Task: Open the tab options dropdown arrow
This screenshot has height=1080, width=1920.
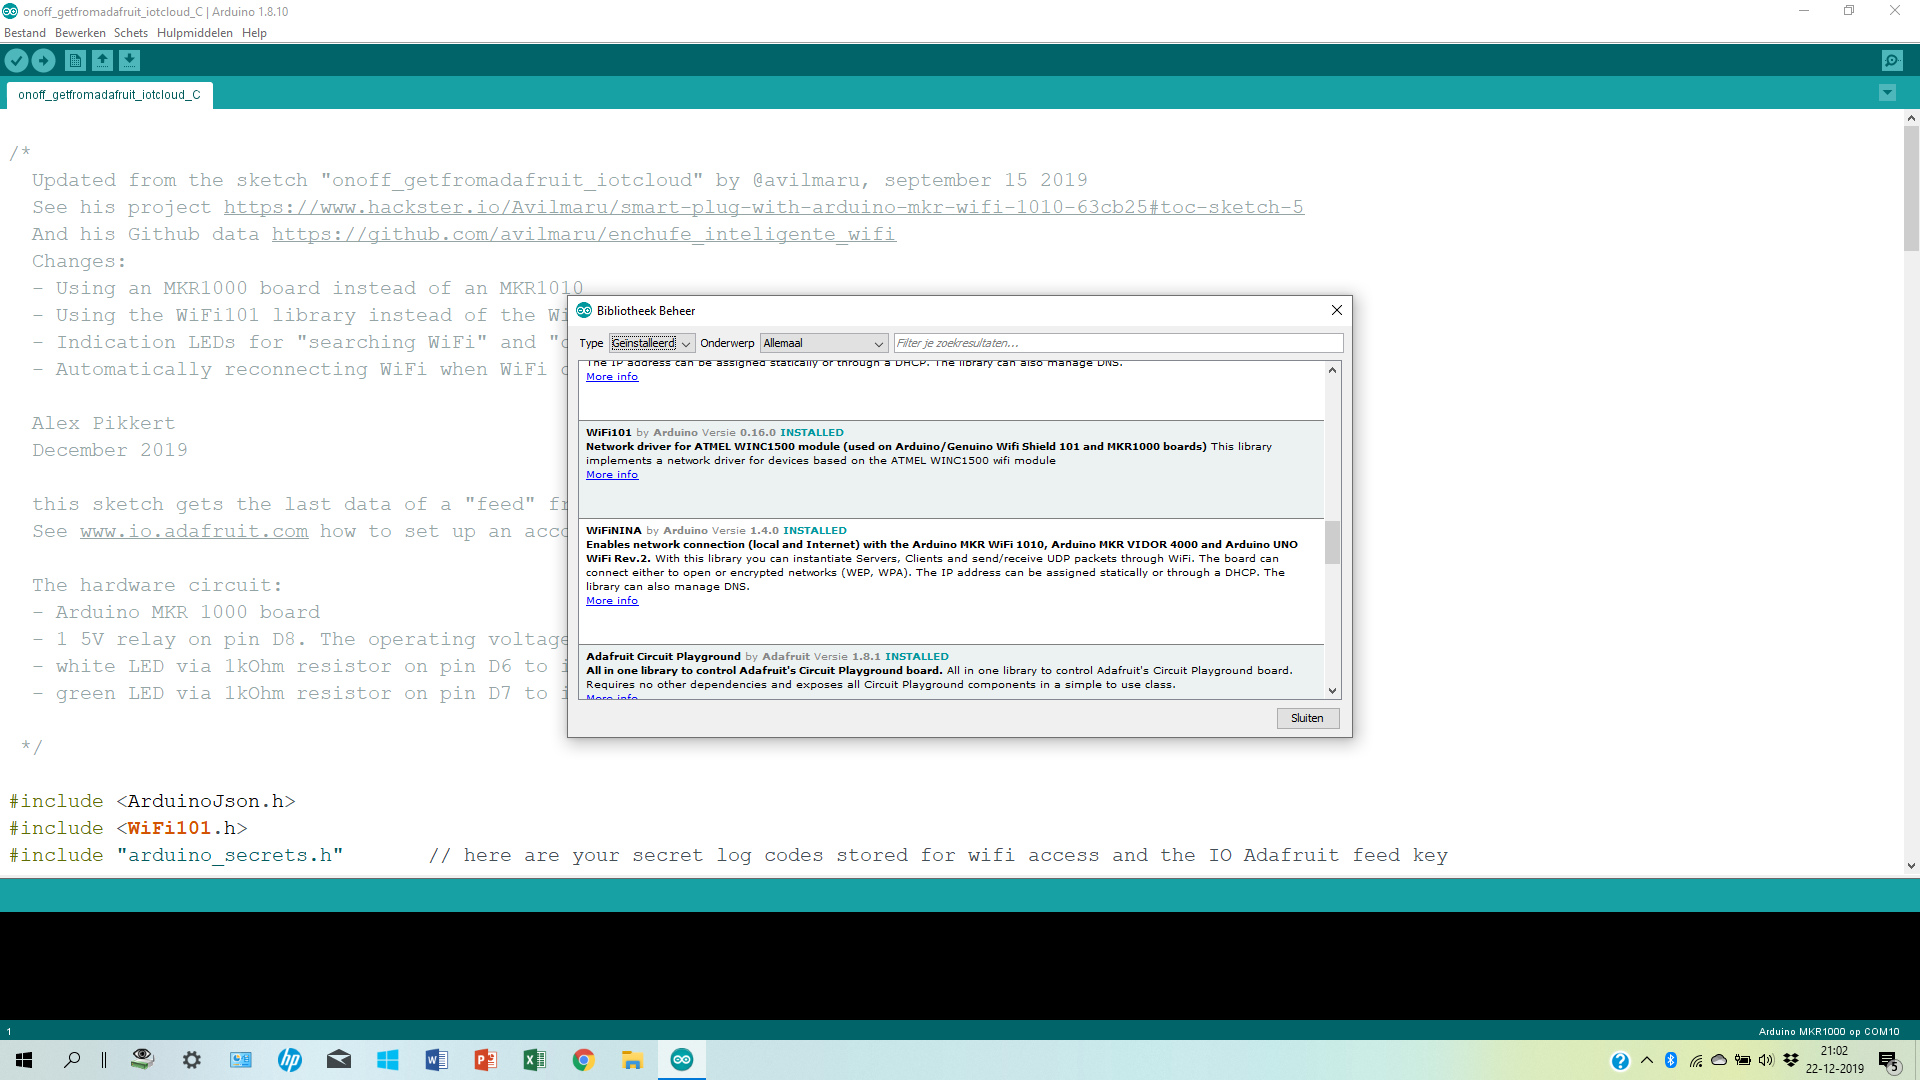Action: pyautogui.click(x=1887, y=93)
